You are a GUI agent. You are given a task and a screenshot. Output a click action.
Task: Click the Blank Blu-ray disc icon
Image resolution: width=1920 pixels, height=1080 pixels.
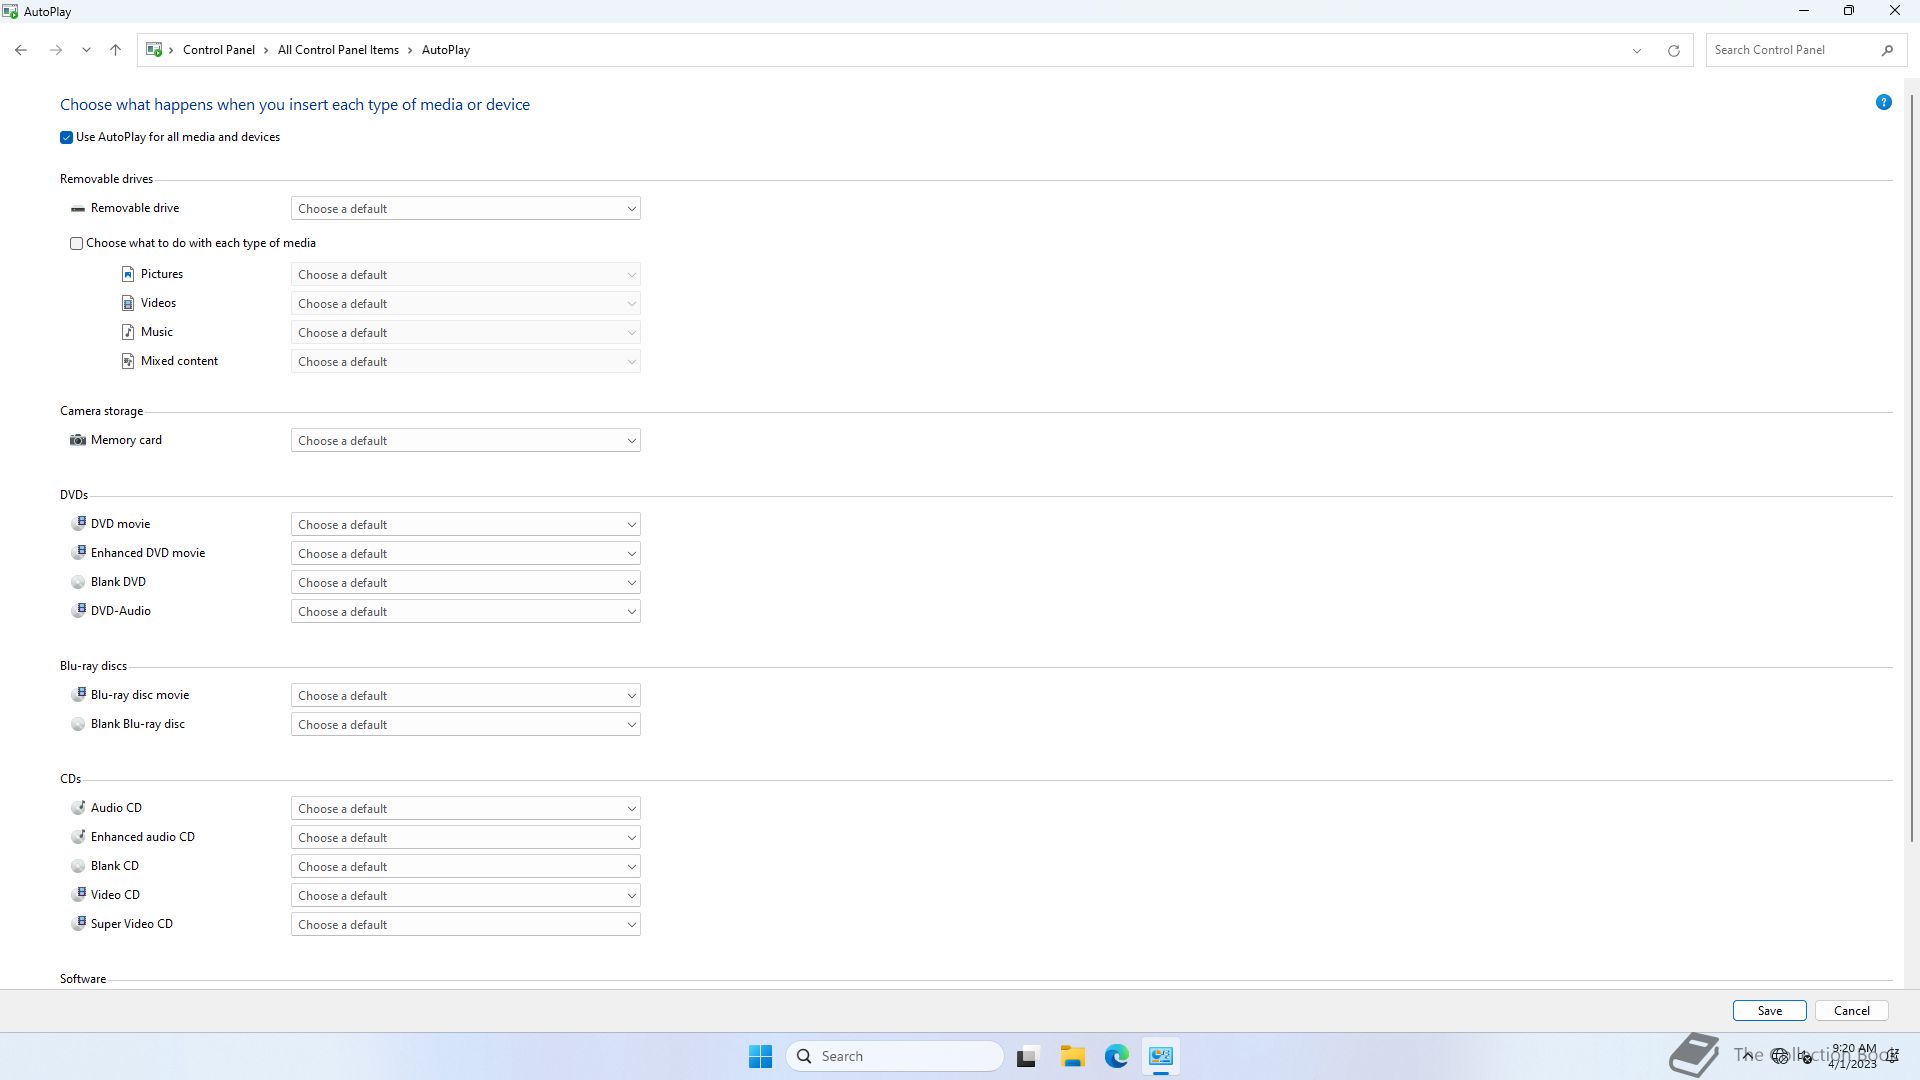click(78, 724)
